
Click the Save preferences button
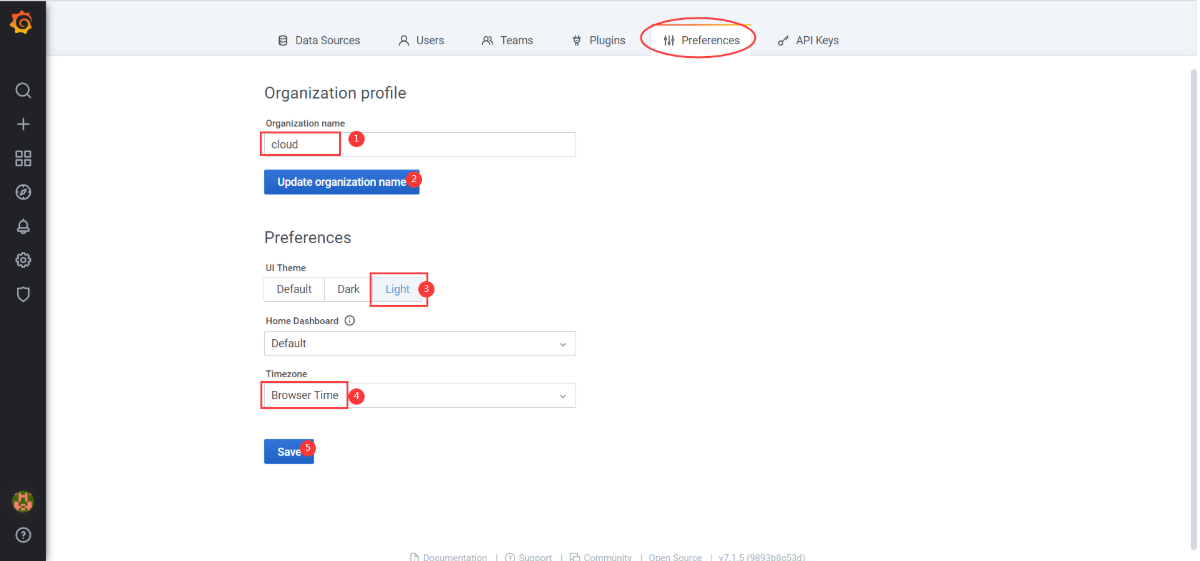coord(289,452)
